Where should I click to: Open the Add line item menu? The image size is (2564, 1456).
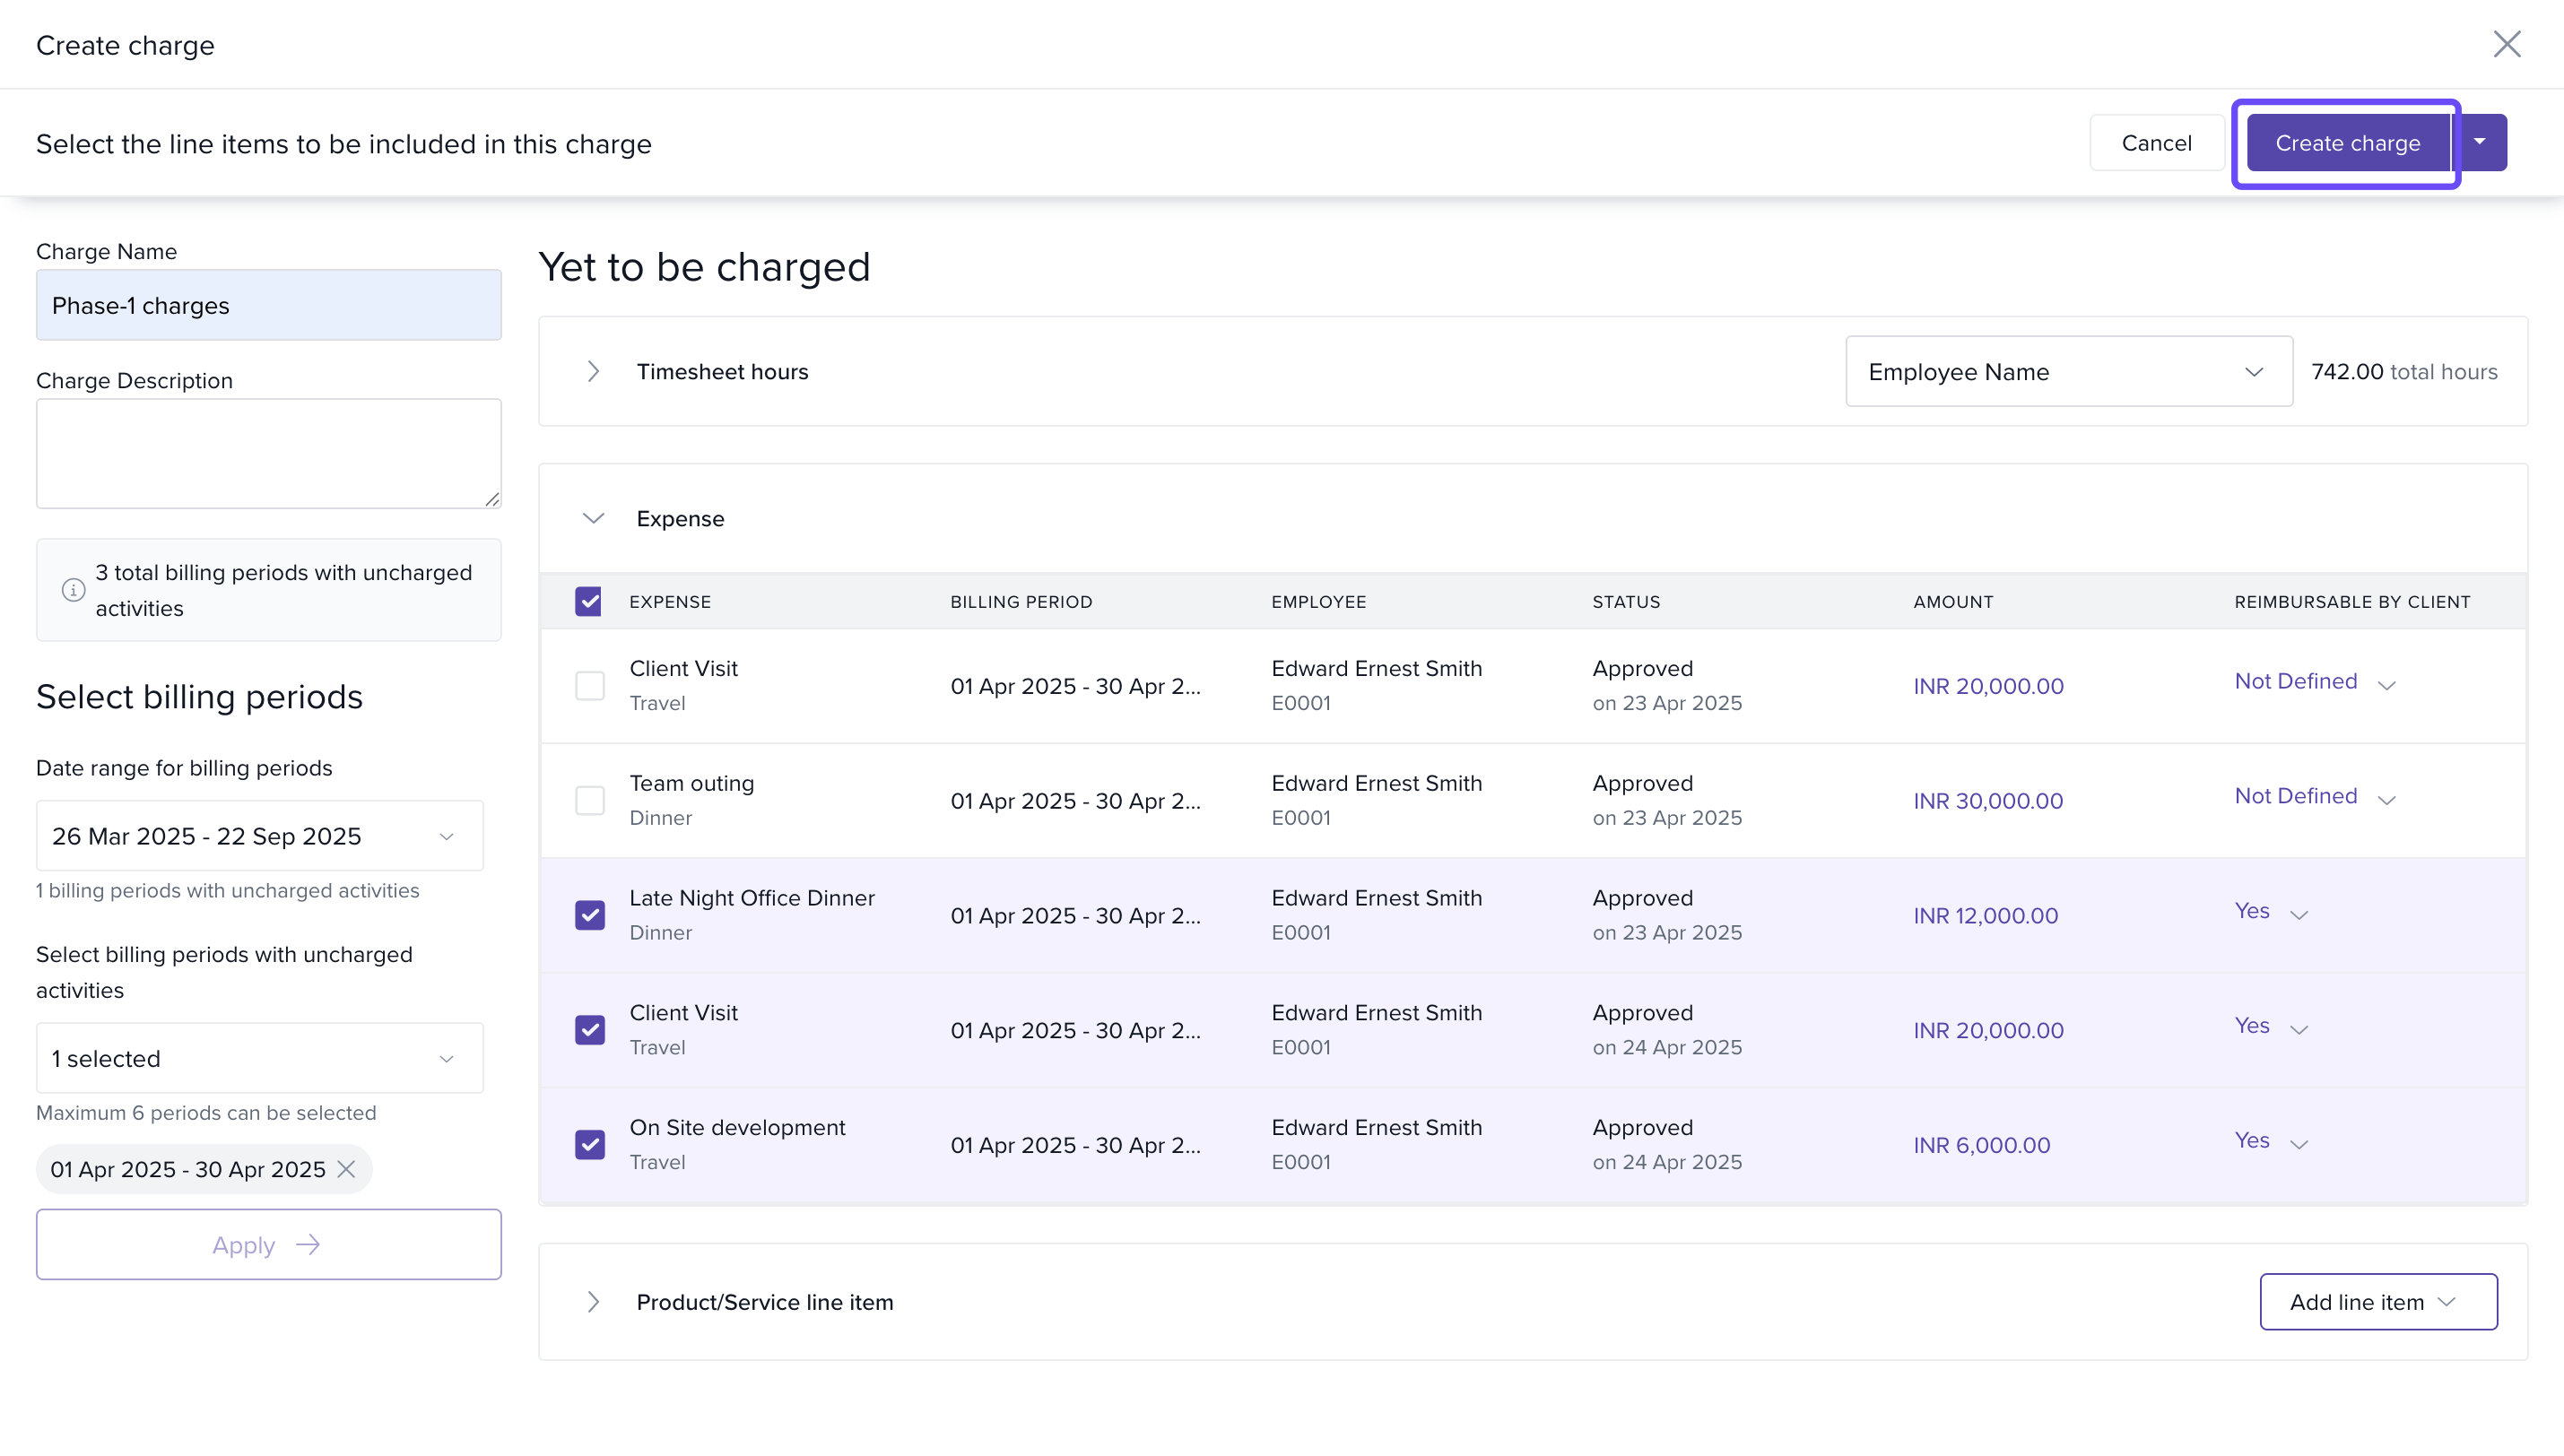pos(2377,1301)
